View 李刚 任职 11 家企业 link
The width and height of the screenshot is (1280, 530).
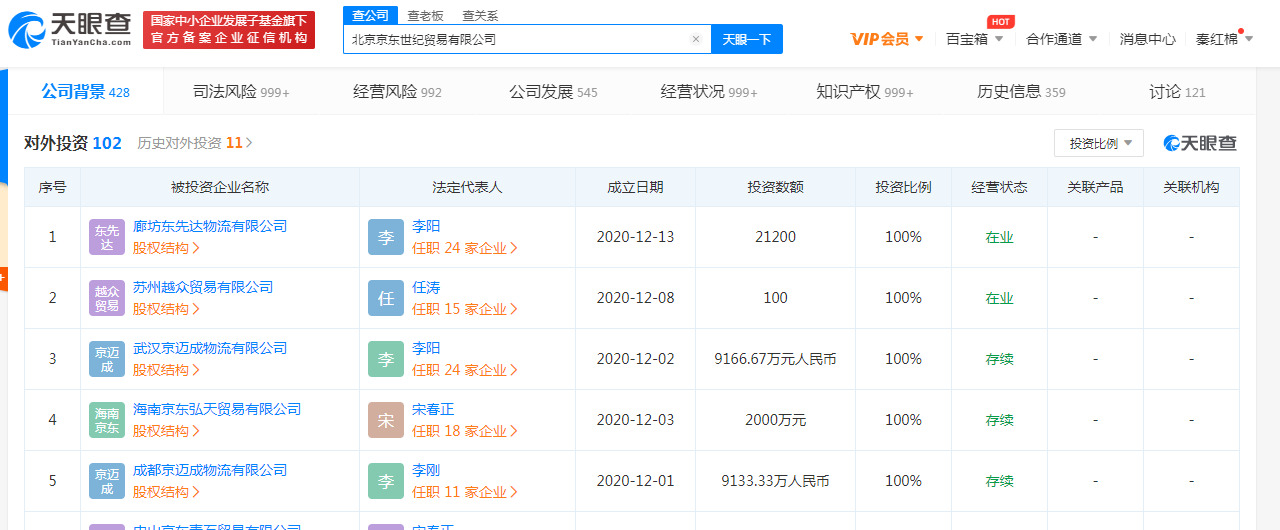click(x=465, y=492)
